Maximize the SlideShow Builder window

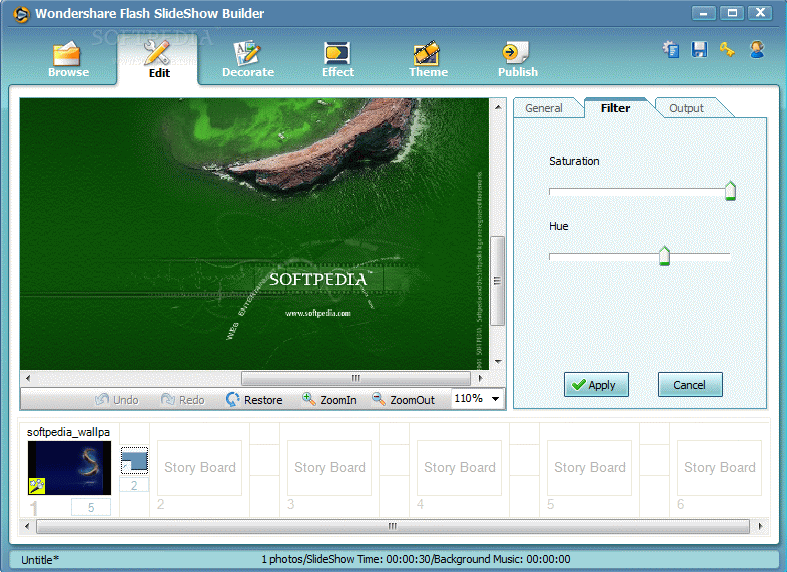(732, 13)
